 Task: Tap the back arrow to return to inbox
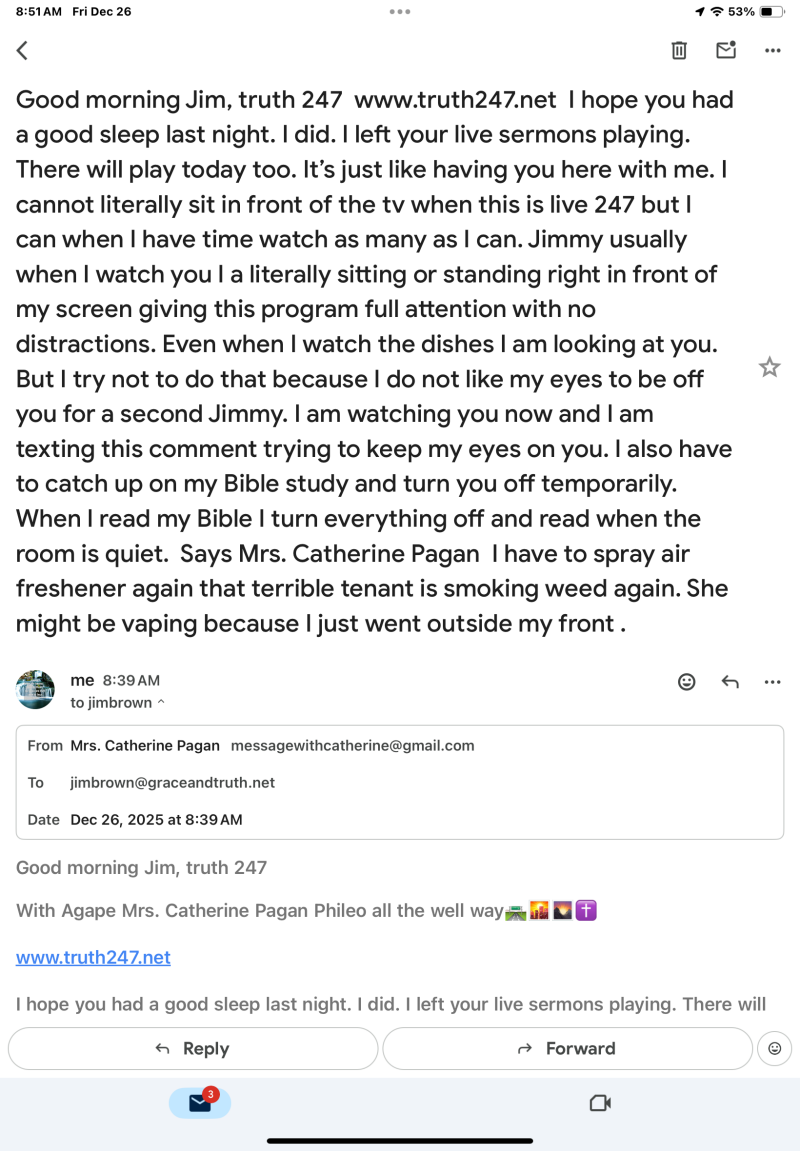22,50
